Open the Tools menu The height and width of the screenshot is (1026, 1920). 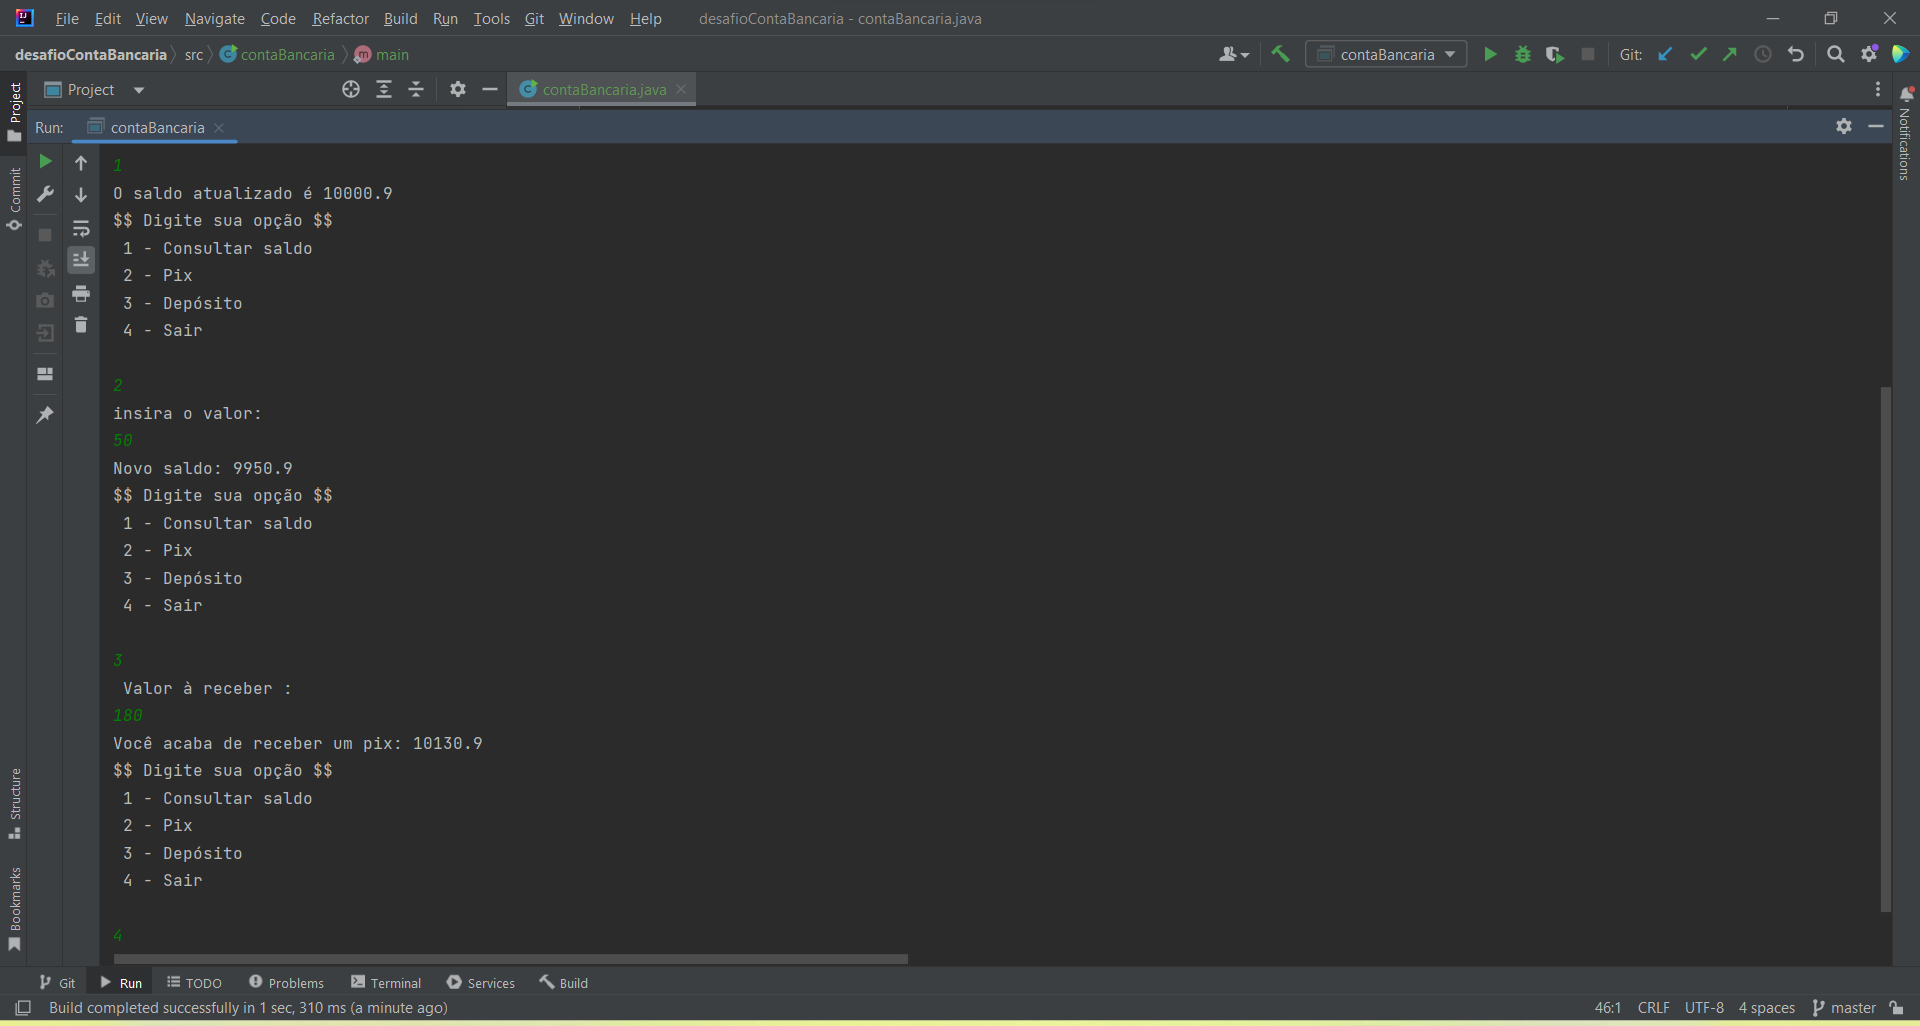[491, 19]
